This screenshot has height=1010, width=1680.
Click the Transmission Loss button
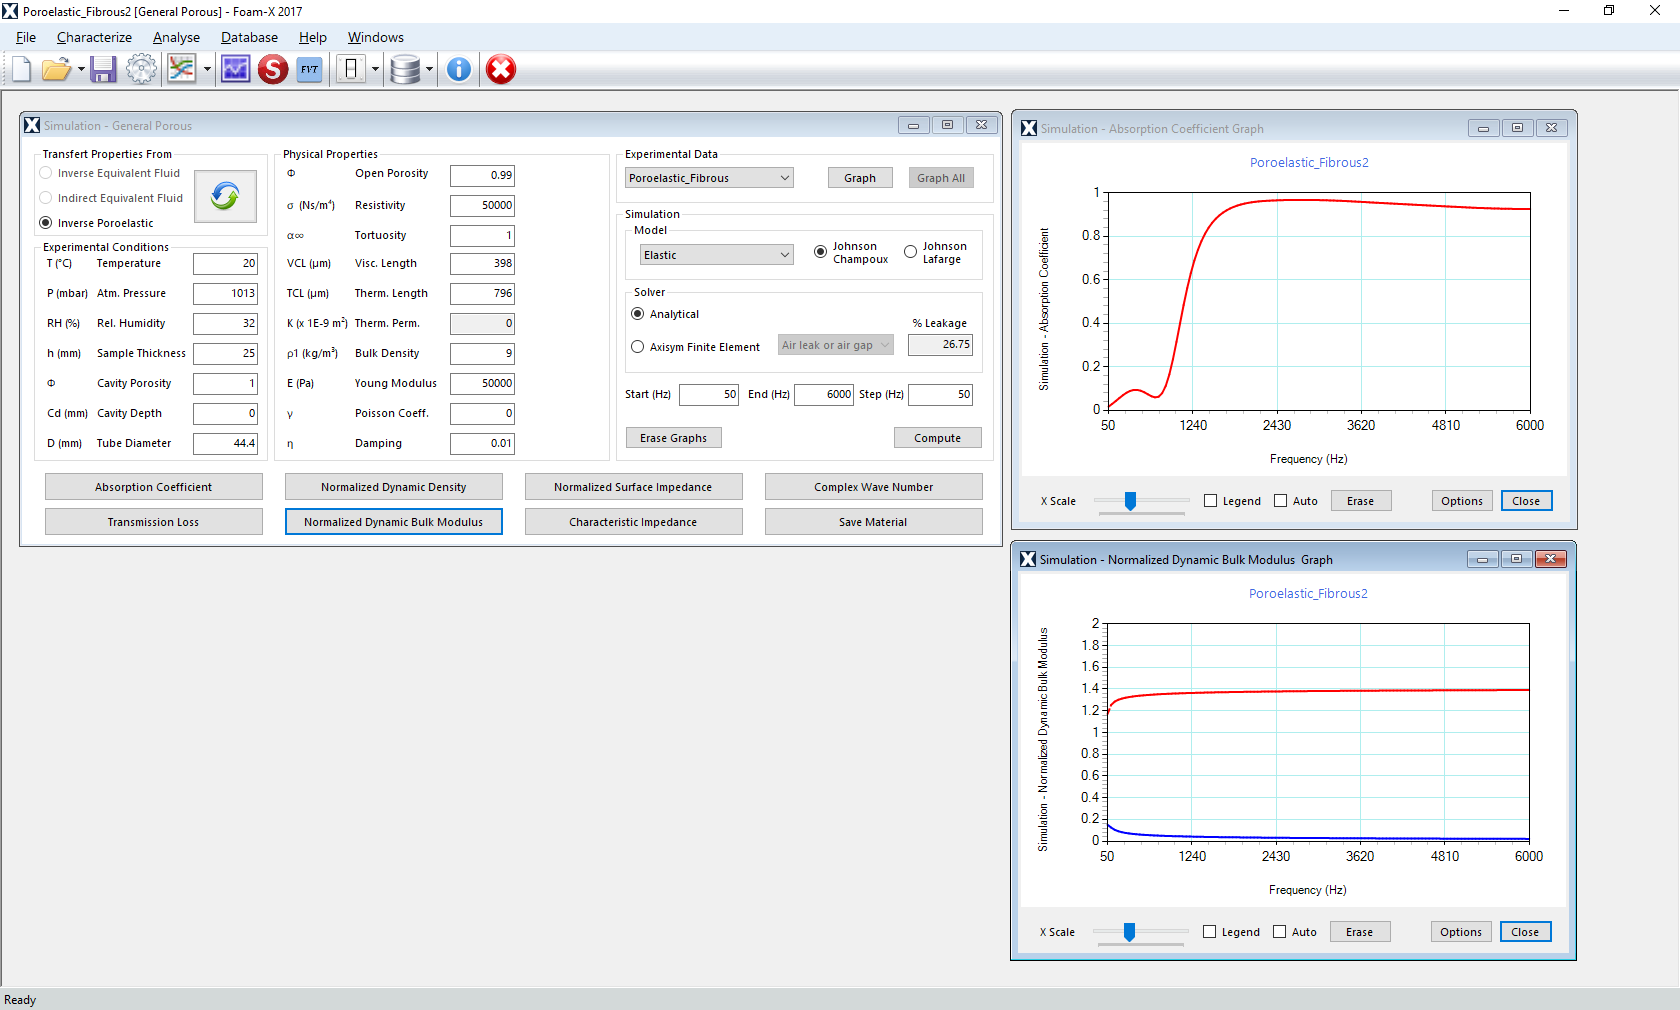tap(153, 522)
